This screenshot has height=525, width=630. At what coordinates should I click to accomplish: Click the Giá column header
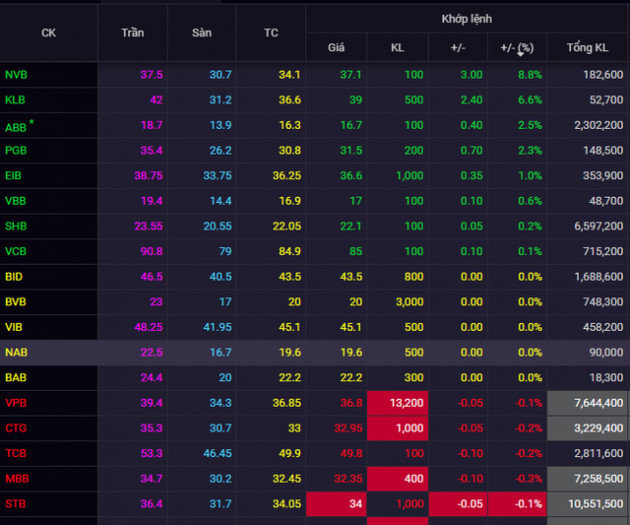336,47
